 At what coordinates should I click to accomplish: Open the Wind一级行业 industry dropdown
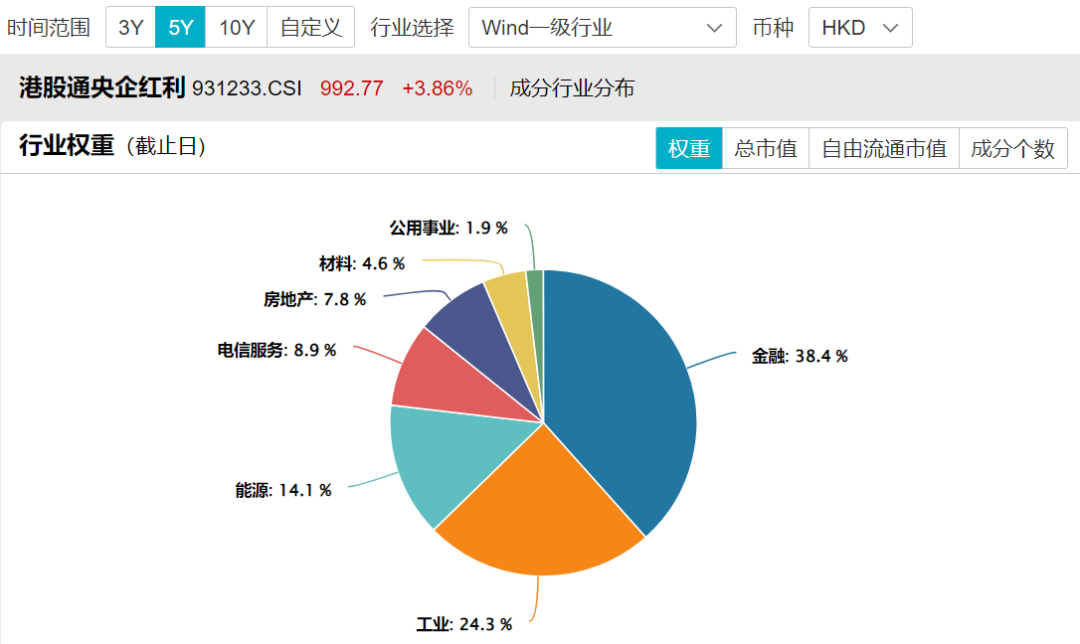602,28
